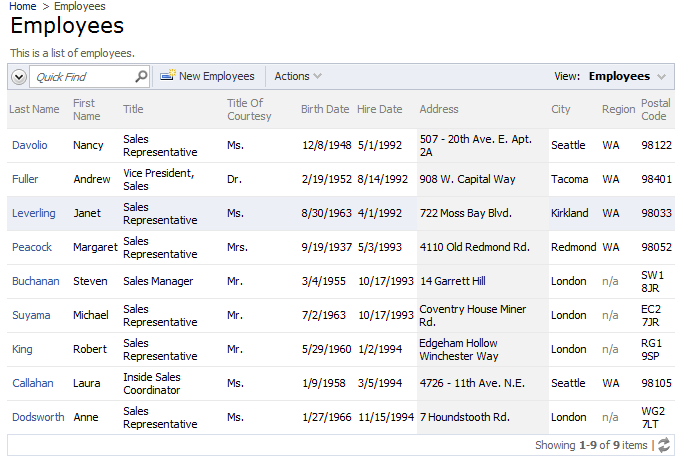Click the New Employees card icon
This screenshot has height=459, width=680.
point(167,75)
